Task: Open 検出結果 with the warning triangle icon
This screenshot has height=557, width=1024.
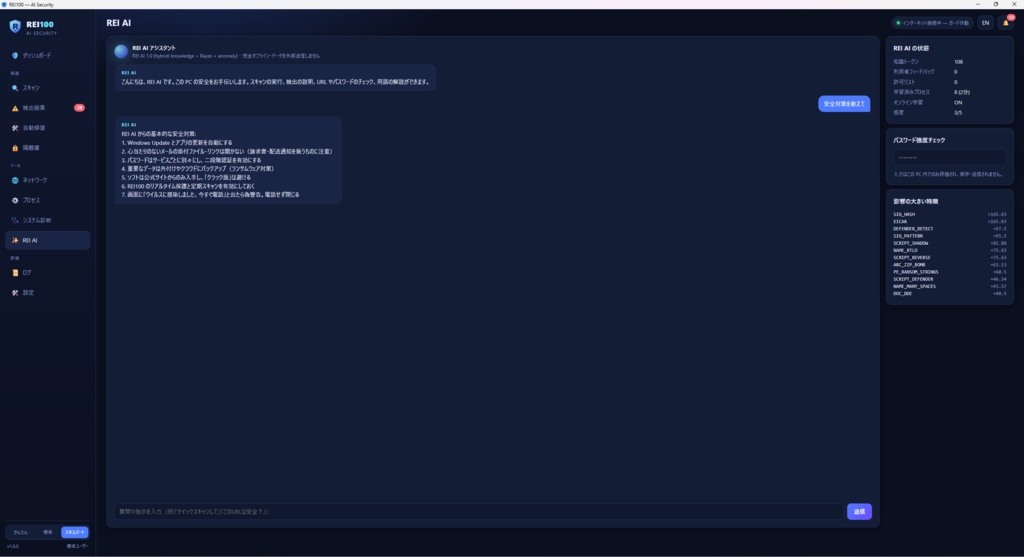Action: pos(48,108)
